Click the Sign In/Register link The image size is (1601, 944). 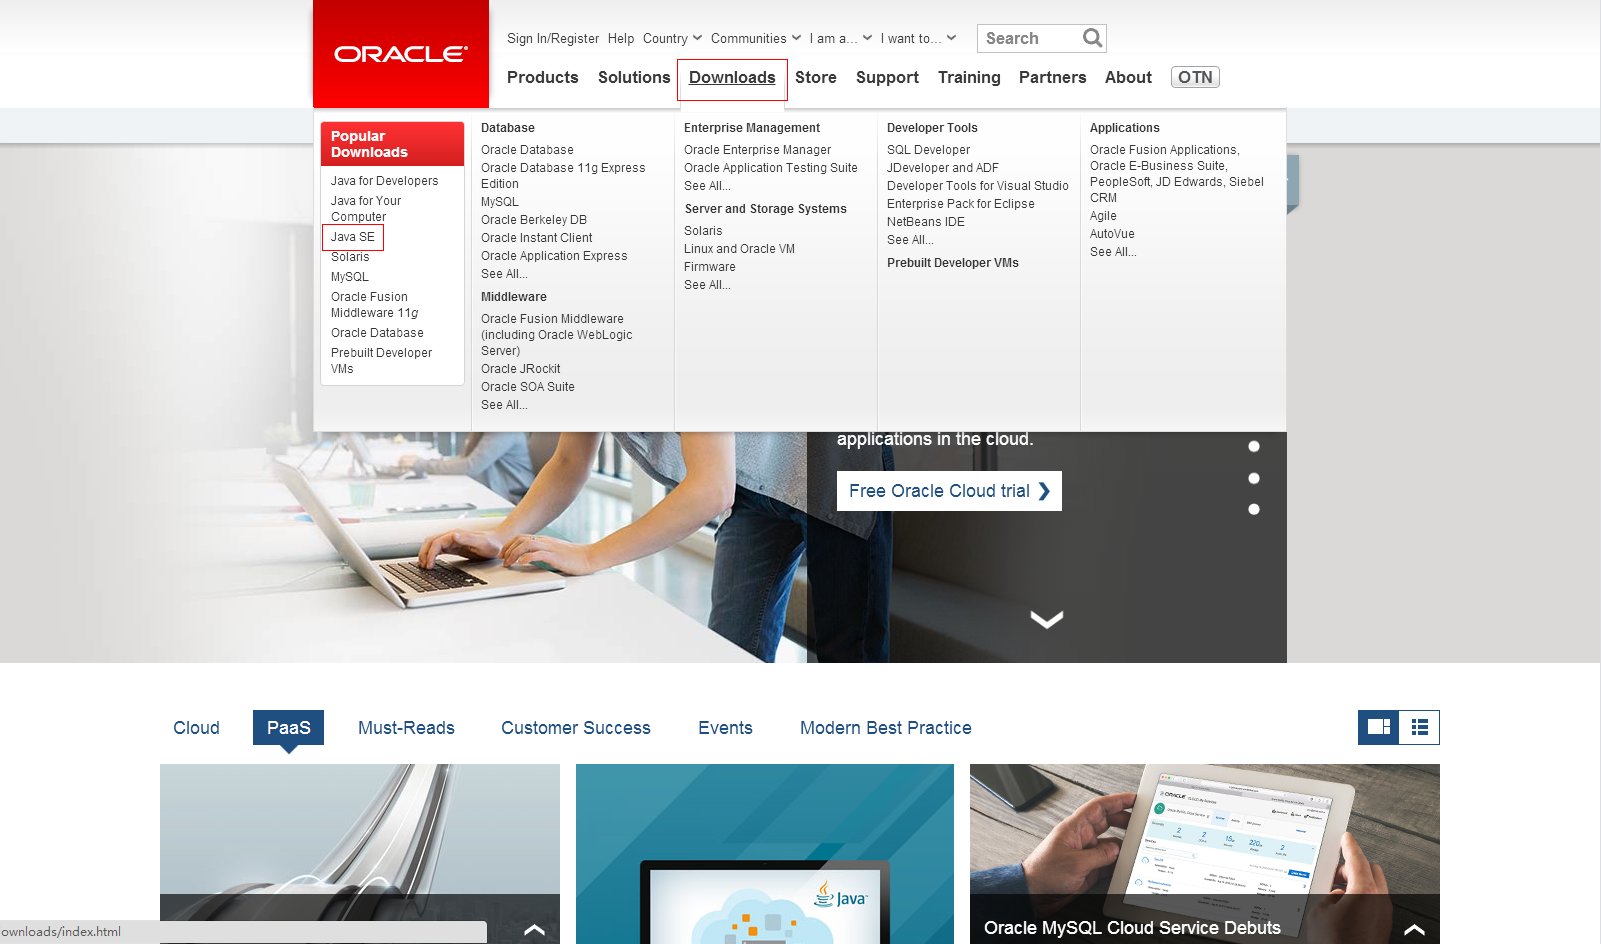tap(553, 38)
